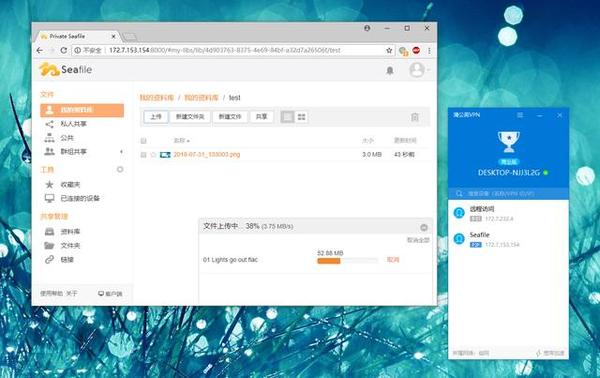Click the VPN device search field

pyautogui.click(x=508, y=194)
